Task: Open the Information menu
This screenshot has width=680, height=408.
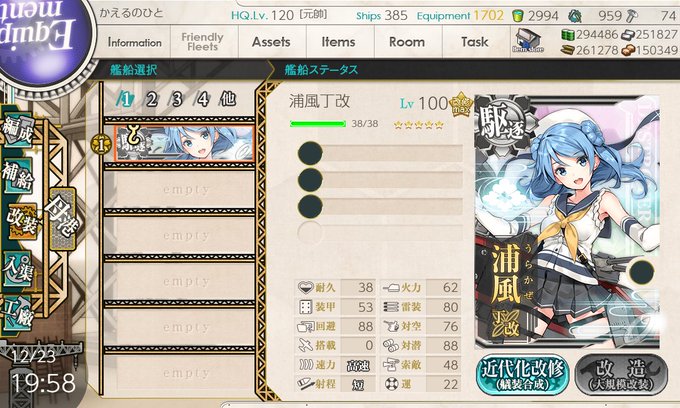Action: 134,42
